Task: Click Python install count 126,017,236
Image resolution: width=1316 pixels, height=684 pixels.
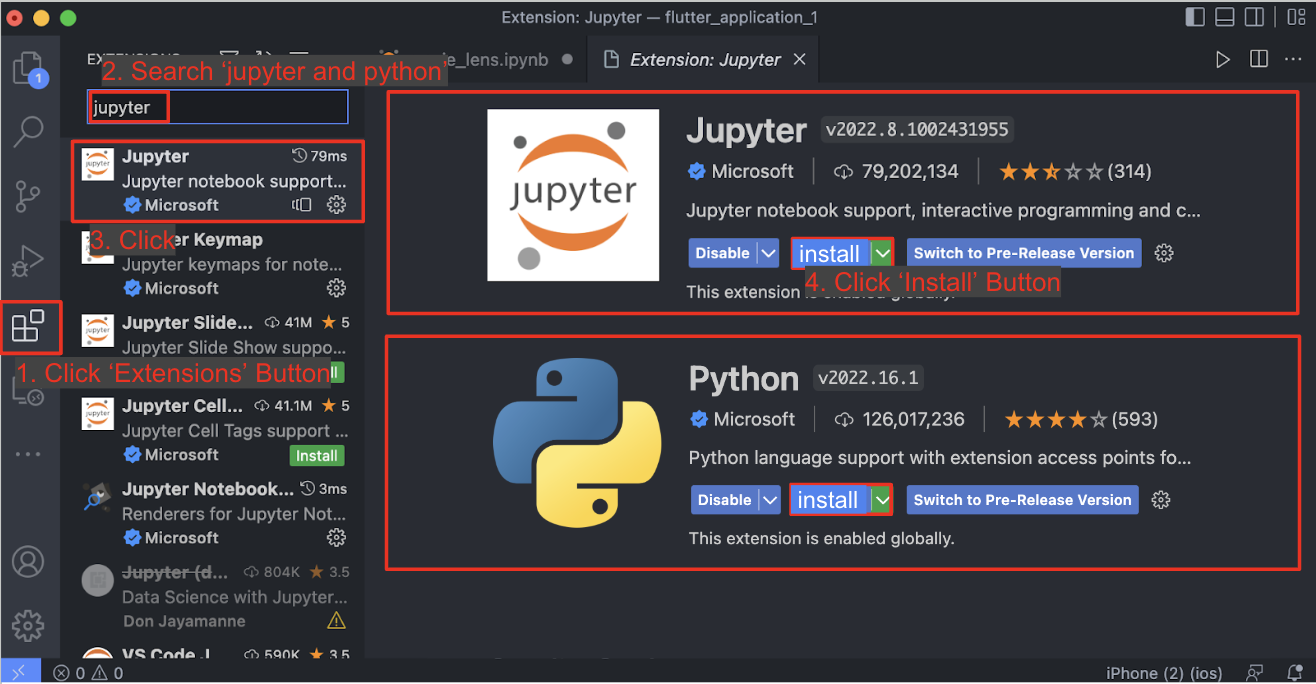Action: pyautogui.click(x=899, y=418)
